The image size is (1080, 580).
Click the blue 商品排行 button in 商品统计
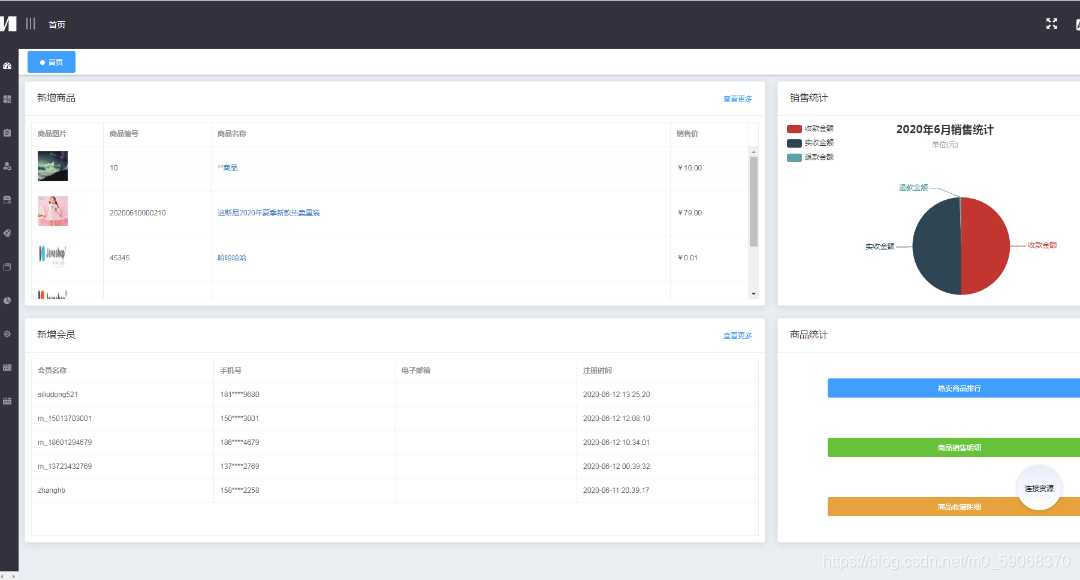[952, 387]
